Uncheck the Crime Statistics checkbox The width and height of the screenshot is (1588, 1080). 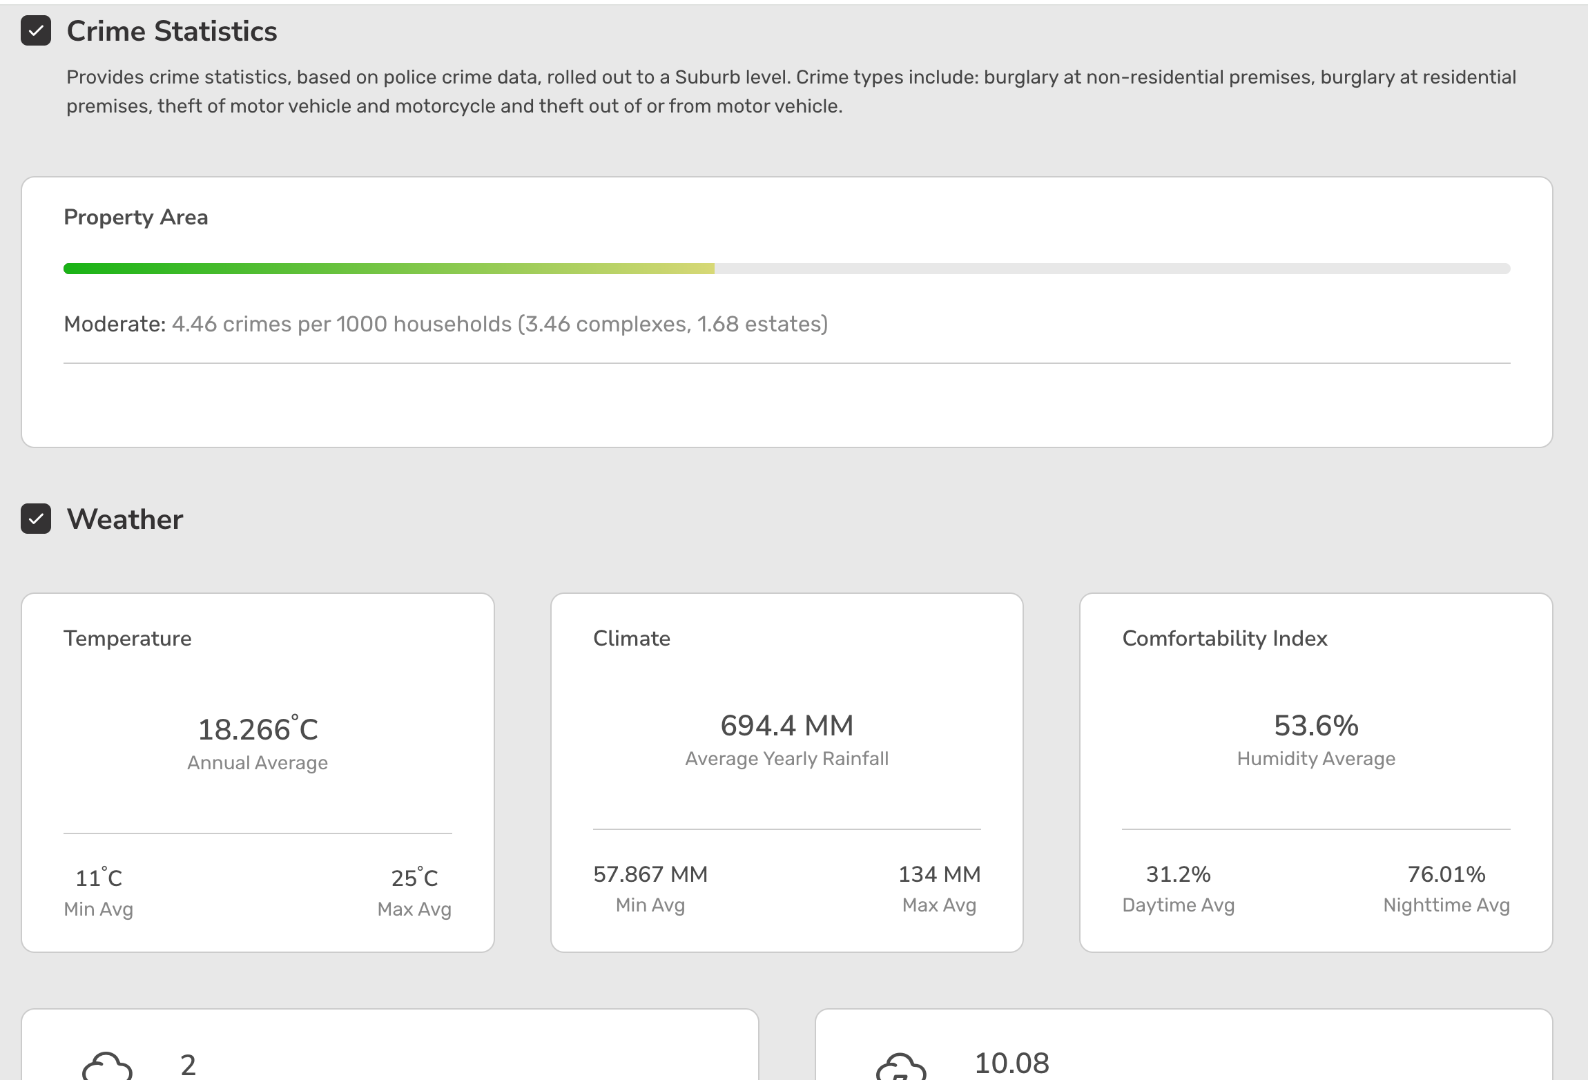click(36, 31)
